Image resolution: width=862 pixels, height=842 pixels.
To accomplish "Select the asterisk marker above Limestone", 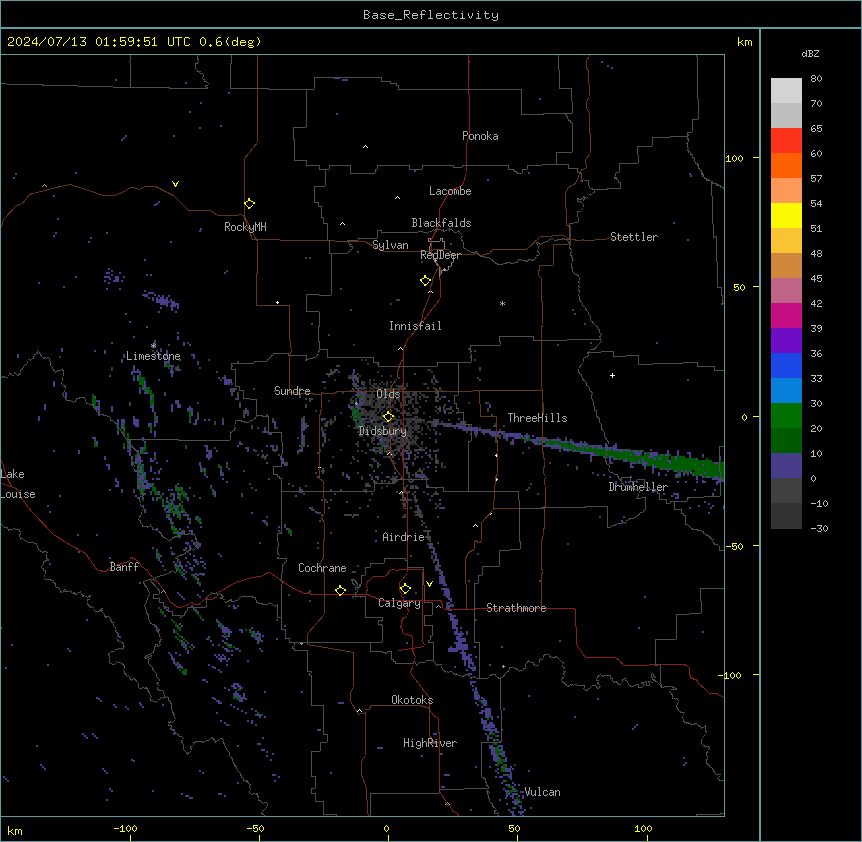I will coord(153,345).
